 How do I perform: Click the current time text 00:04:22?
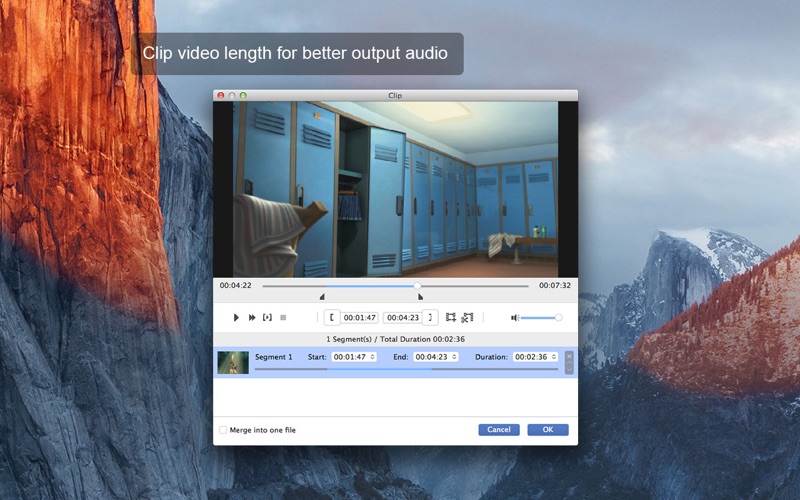236,285
